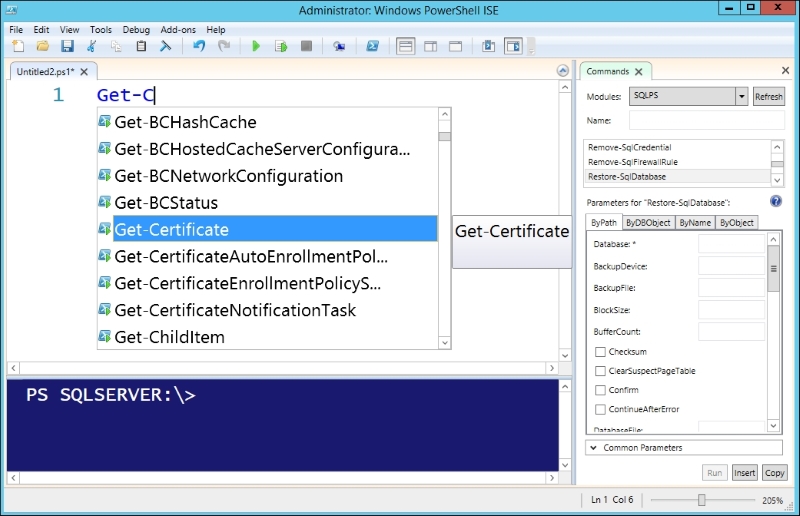Open the Tools menu
This screenshot has height=516, width=800.
tap(101, 30)
